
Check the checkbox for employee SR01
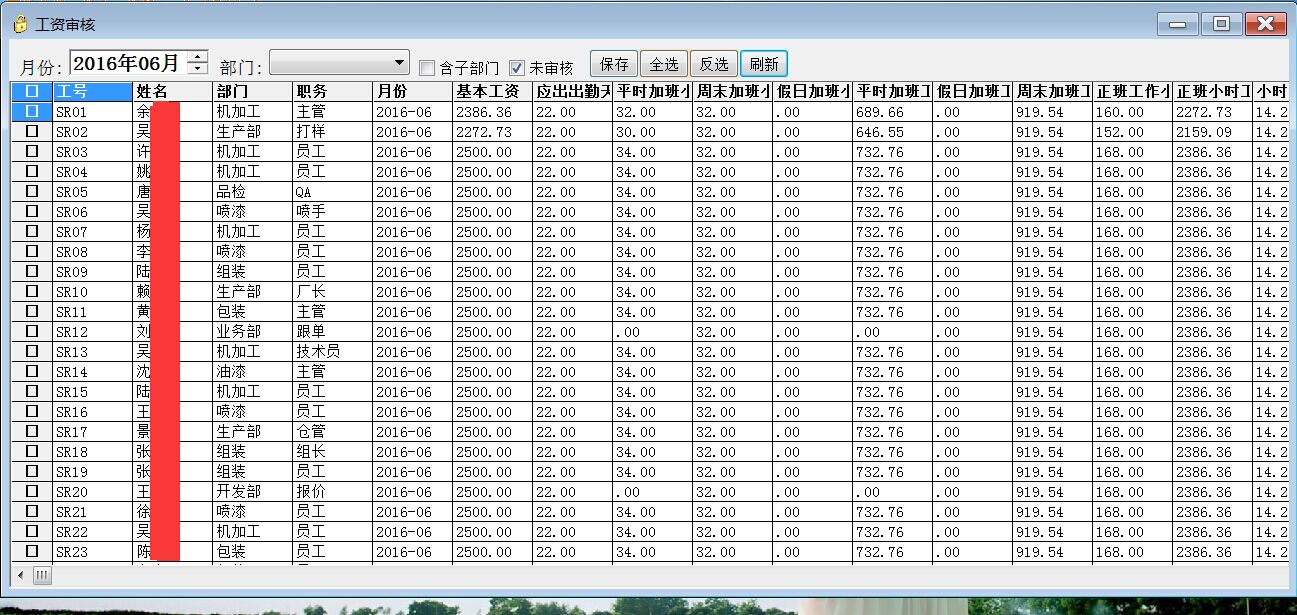point(31,112)
